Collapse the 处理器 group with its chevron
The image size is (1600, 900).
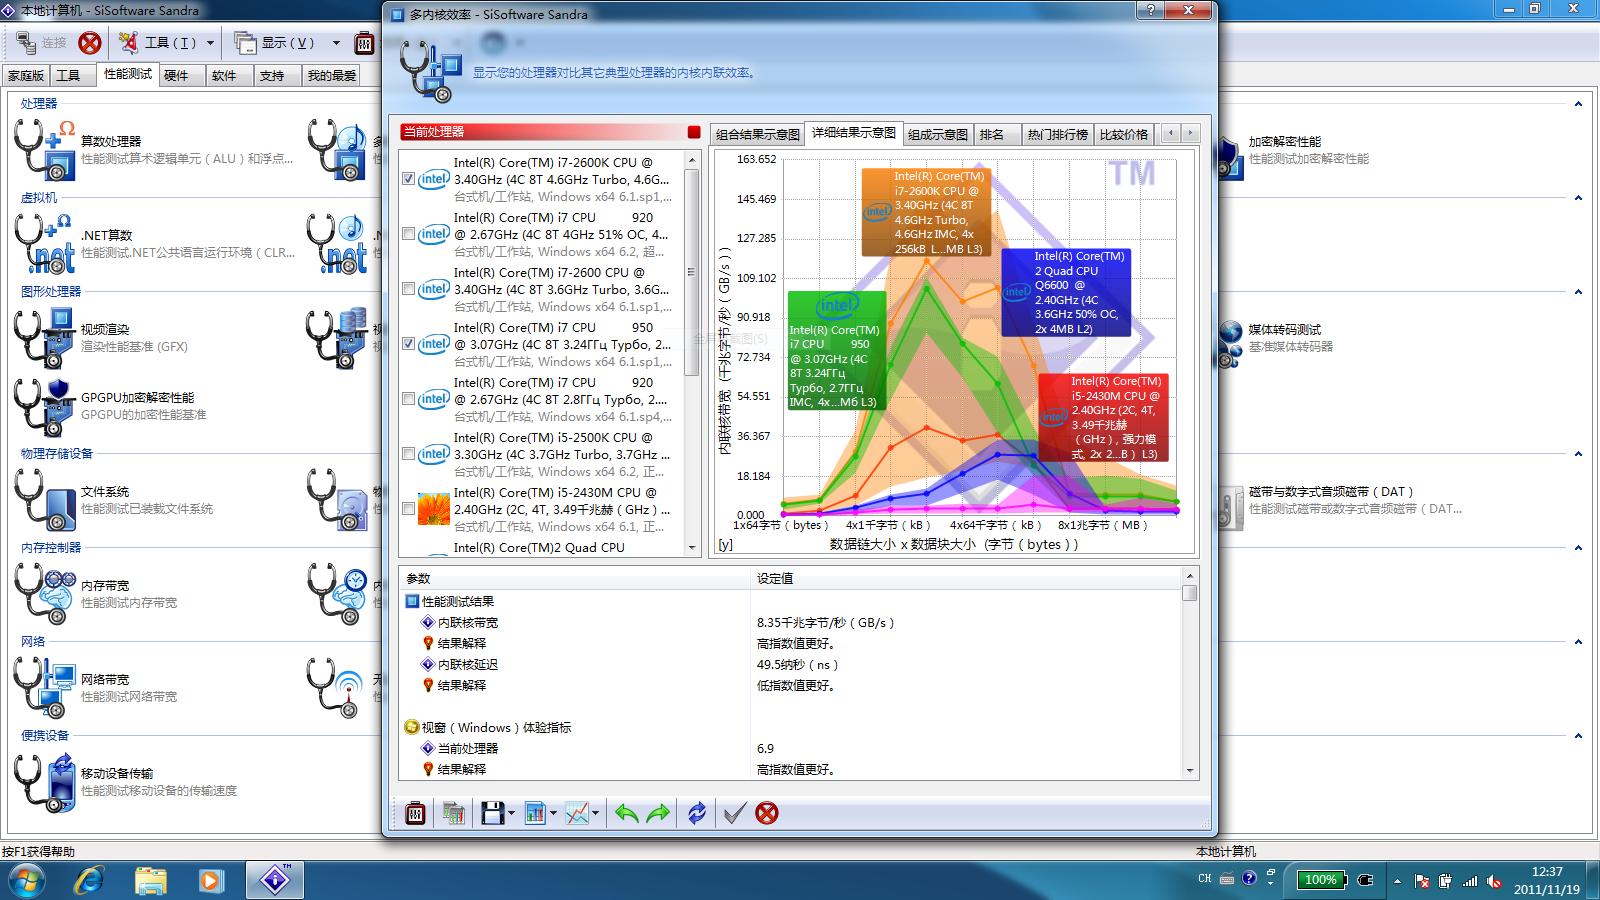pos(1578,104)
